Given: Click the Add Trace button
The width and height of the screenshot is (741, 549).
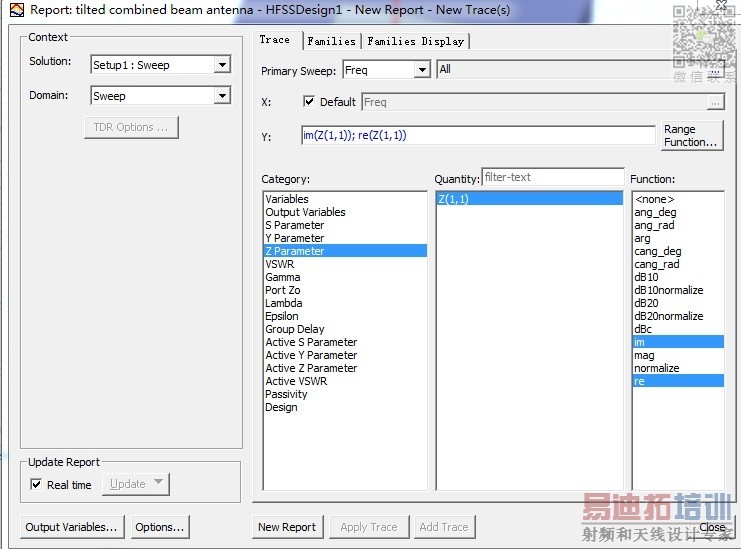Looking at the screenshot, I should [444, 527].
